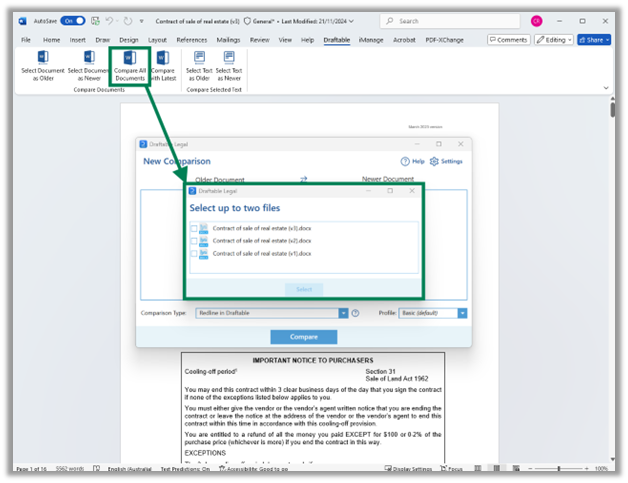Viewport: 628px width, 483px height.
Task: Open the Comparison Type dropdown
Action: pos(343,313)
